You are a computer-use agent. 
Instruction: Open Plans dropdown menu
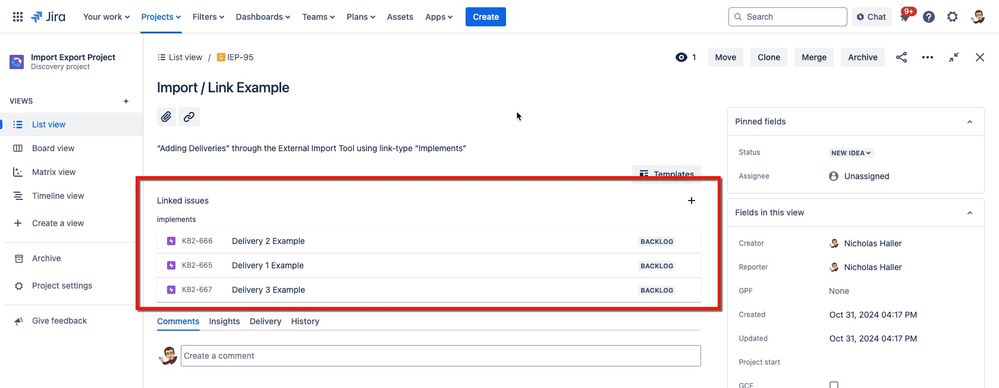click(361, 17)
